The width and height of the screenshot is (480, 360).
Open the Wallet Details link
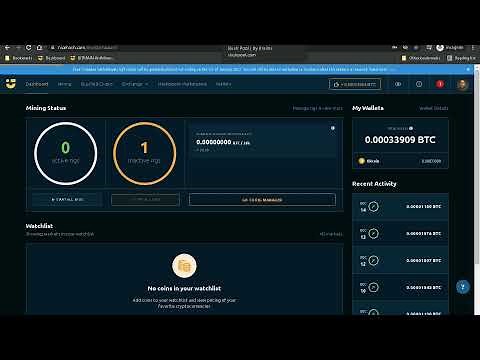pyautogui.click(x=434, y=108)
